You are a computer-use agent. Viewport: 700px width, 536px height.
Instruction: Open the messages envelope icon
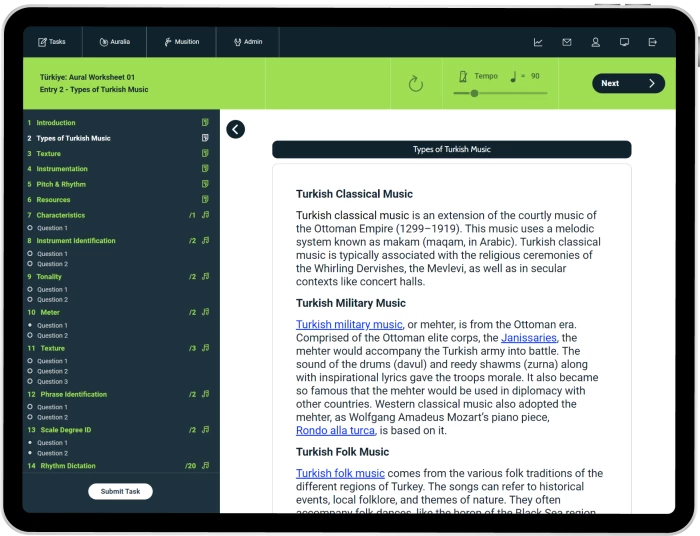click(567, 42)
